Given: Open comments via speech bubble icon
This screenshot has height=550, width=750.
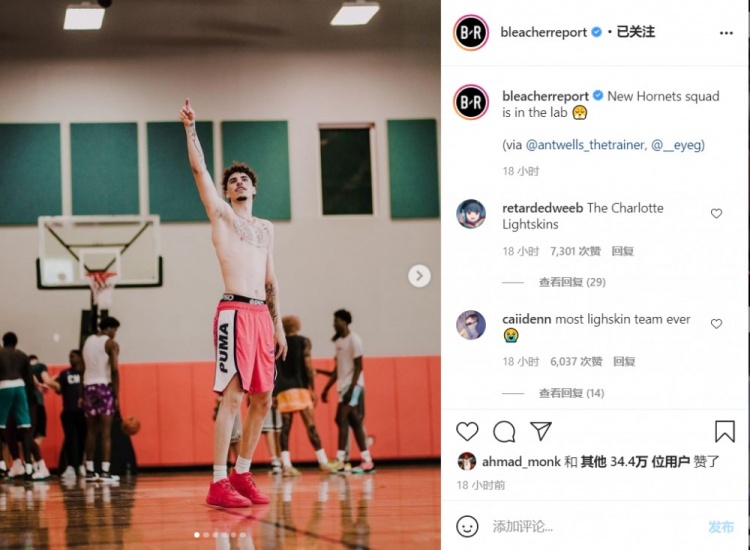Looking at the screenshot, I should click(504, 431).
